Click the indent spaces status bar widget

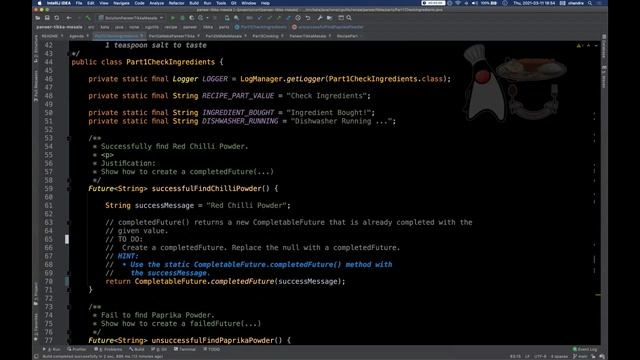pyautogui.click(x=559, y=356)
